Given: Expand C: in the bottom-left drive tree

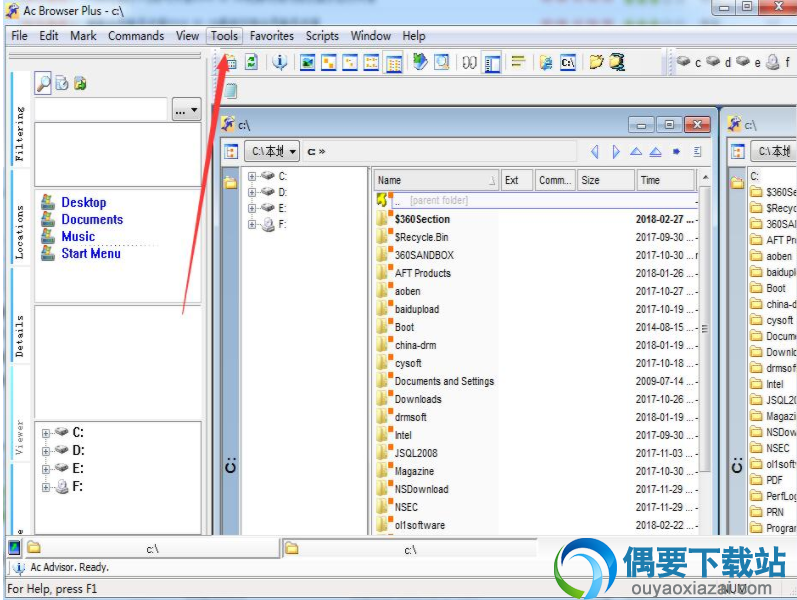Looking at the screenshot, I should [46, 433].
